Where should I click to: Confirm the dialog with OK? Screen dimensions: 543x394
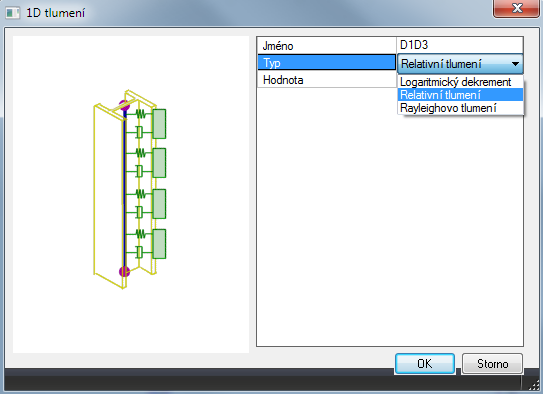pos(425,364)
